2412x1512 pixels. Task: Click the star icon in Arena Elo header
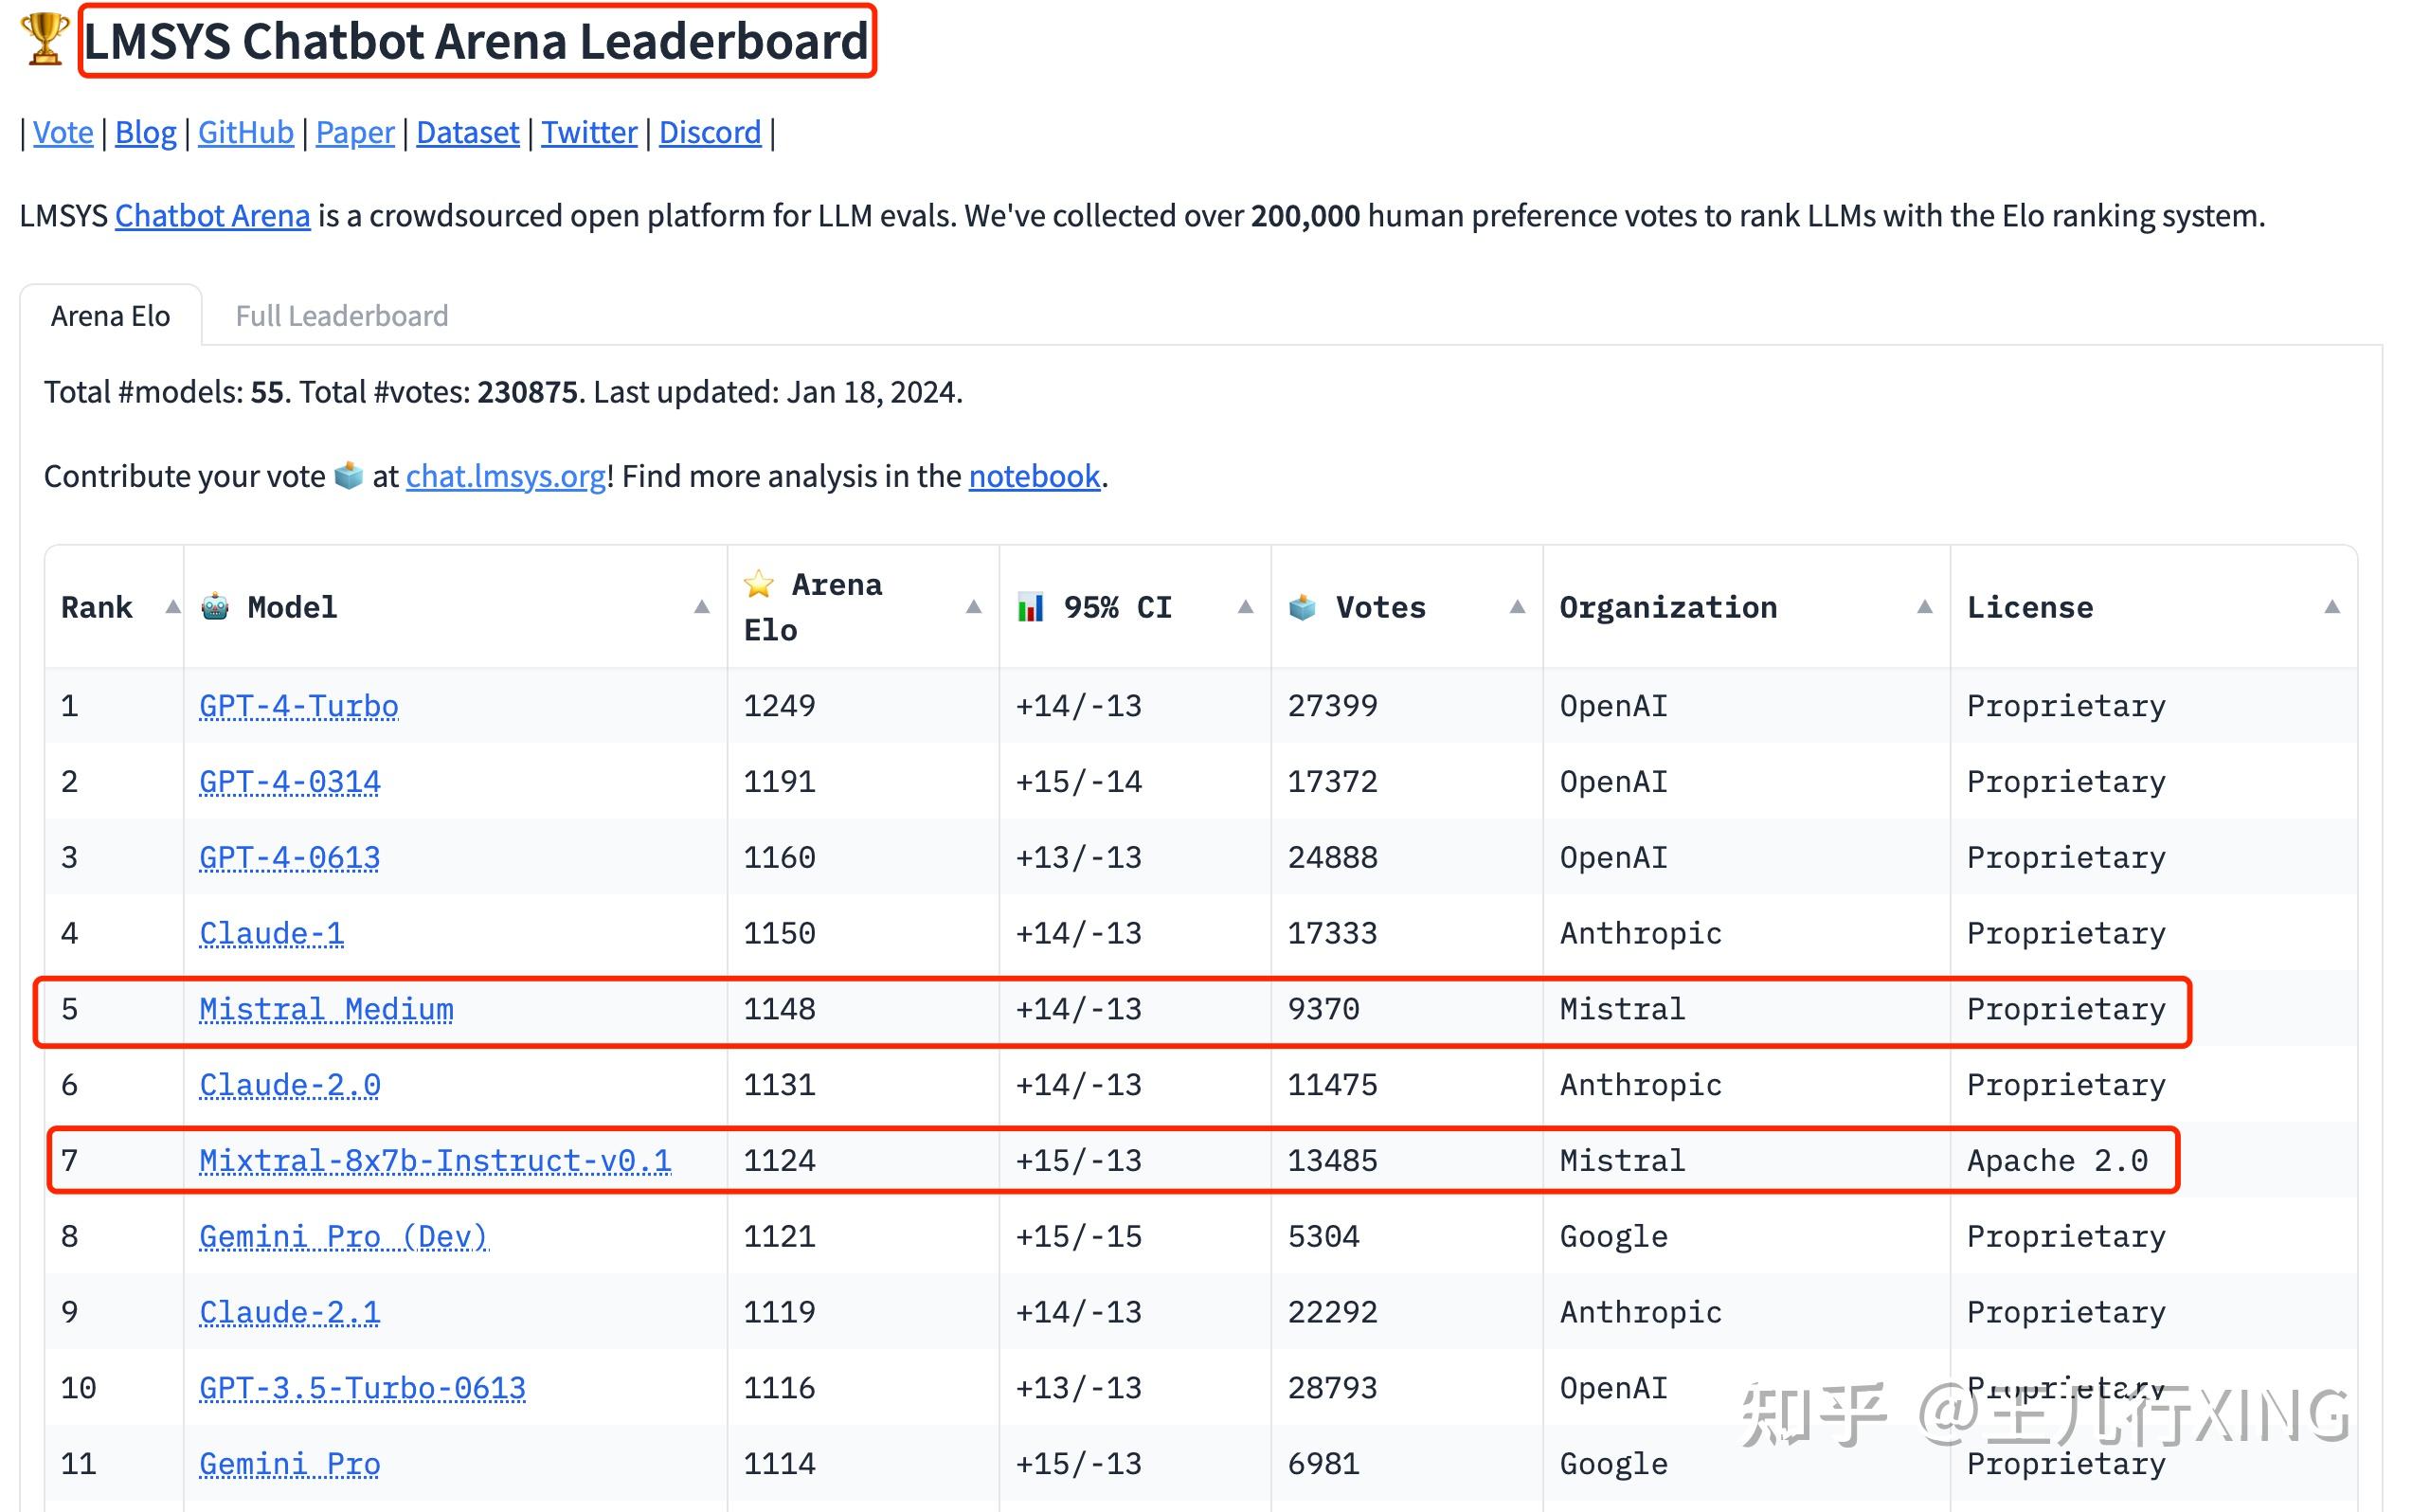[x=759, y=584]
